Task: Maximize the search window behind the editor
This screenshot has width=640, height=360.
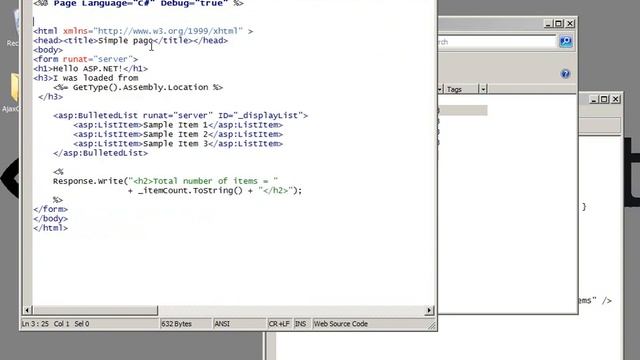Action: (x=559, y=24)
